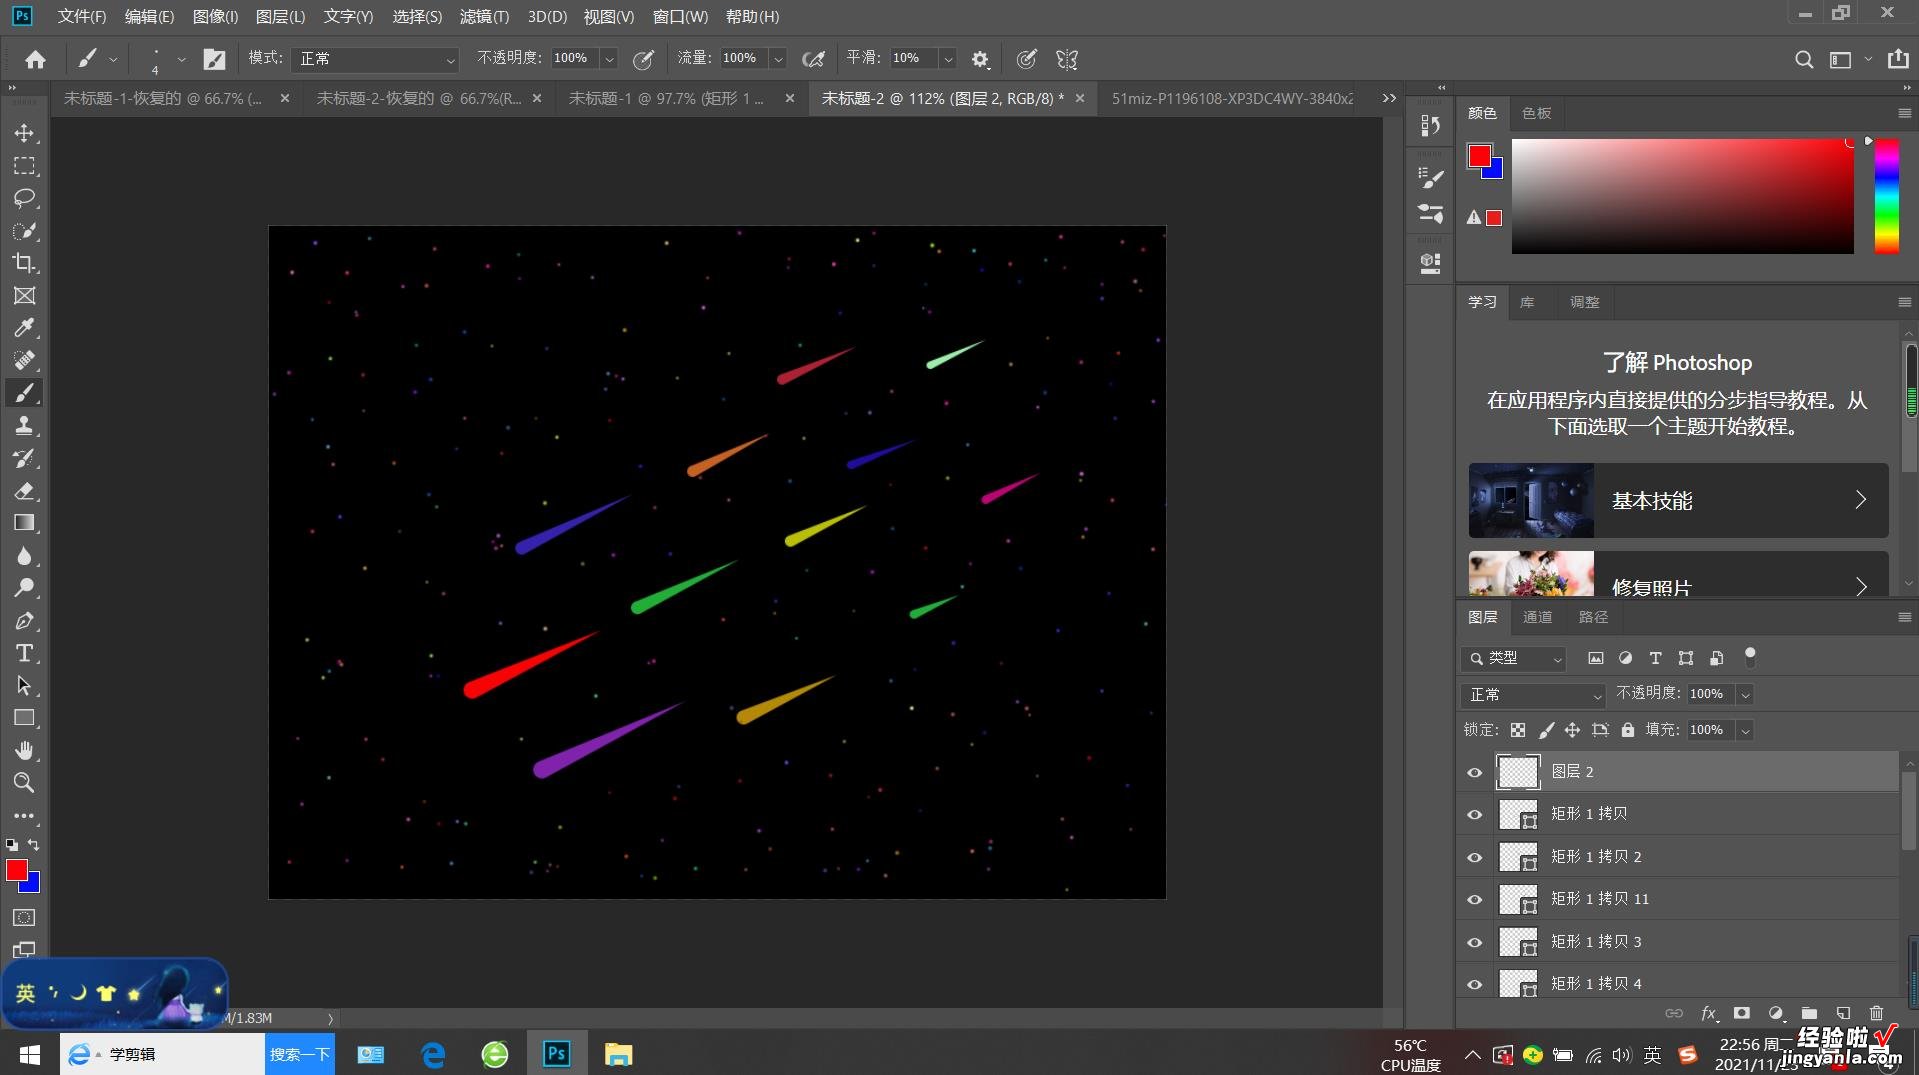Screen dimensions: 1919x1075
Task: Open the brush settings panel toggle icon
Action: click(x=214, y=59)
